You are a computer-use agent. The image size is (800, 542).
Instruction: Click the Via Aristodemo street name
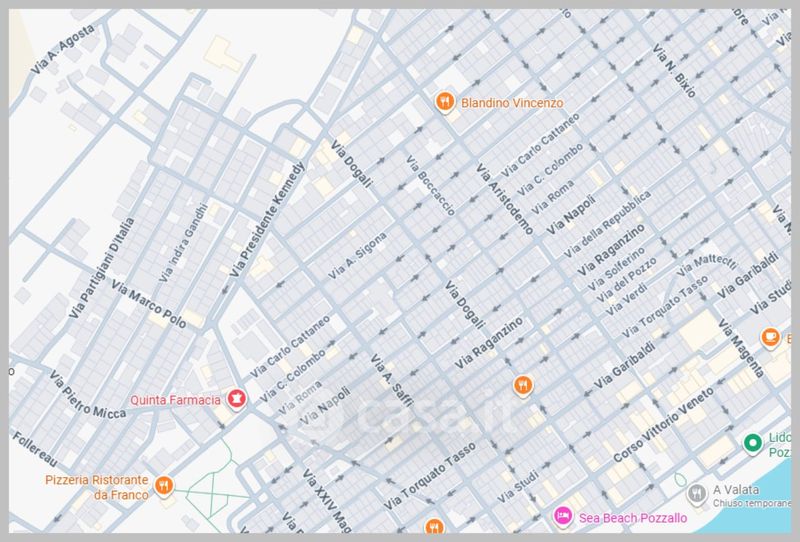[x=502, y=198]
